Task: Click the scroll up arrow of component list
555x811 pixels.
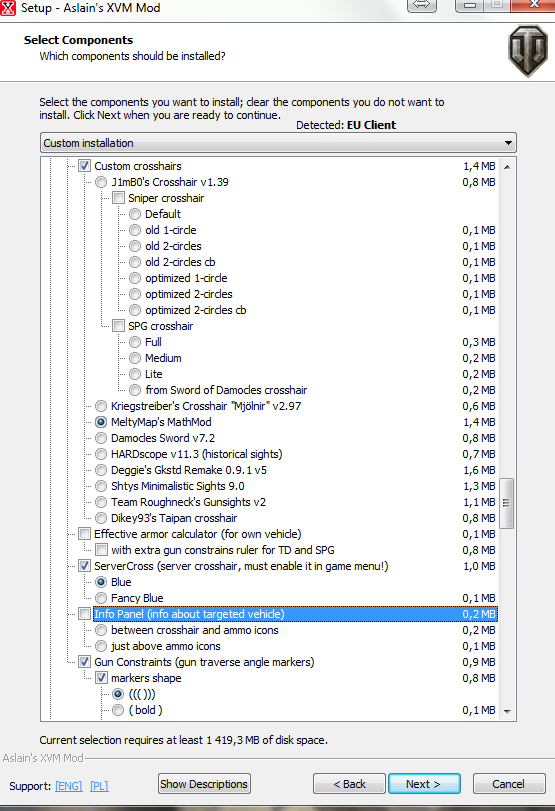Action: point(507,167)
